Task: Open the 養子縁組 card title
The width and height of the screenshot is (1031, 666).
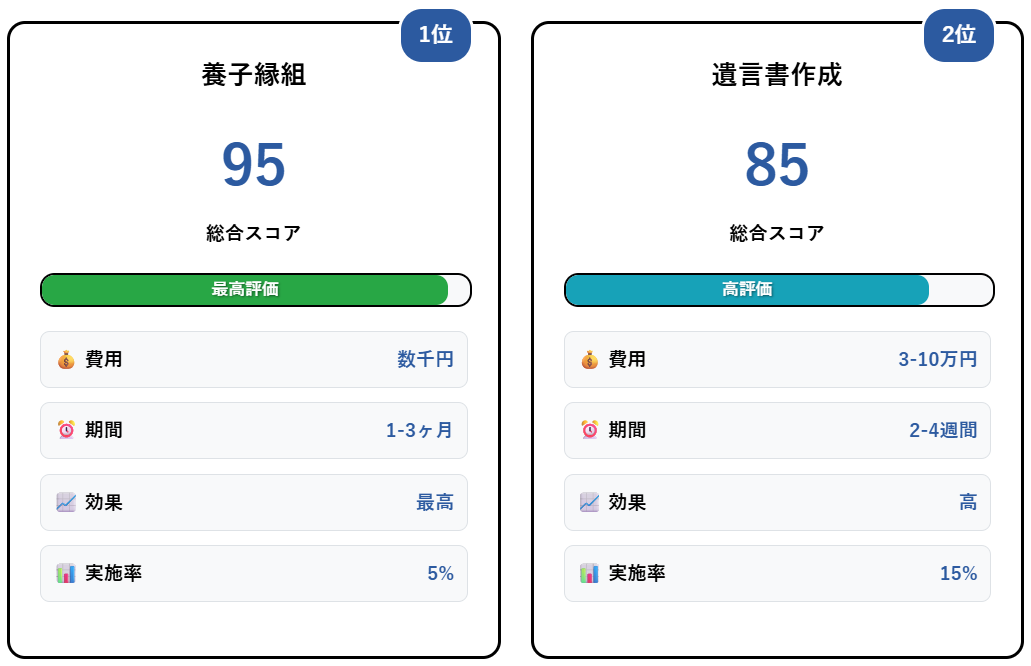Action: pyautogui.click(x=254, y=74)
